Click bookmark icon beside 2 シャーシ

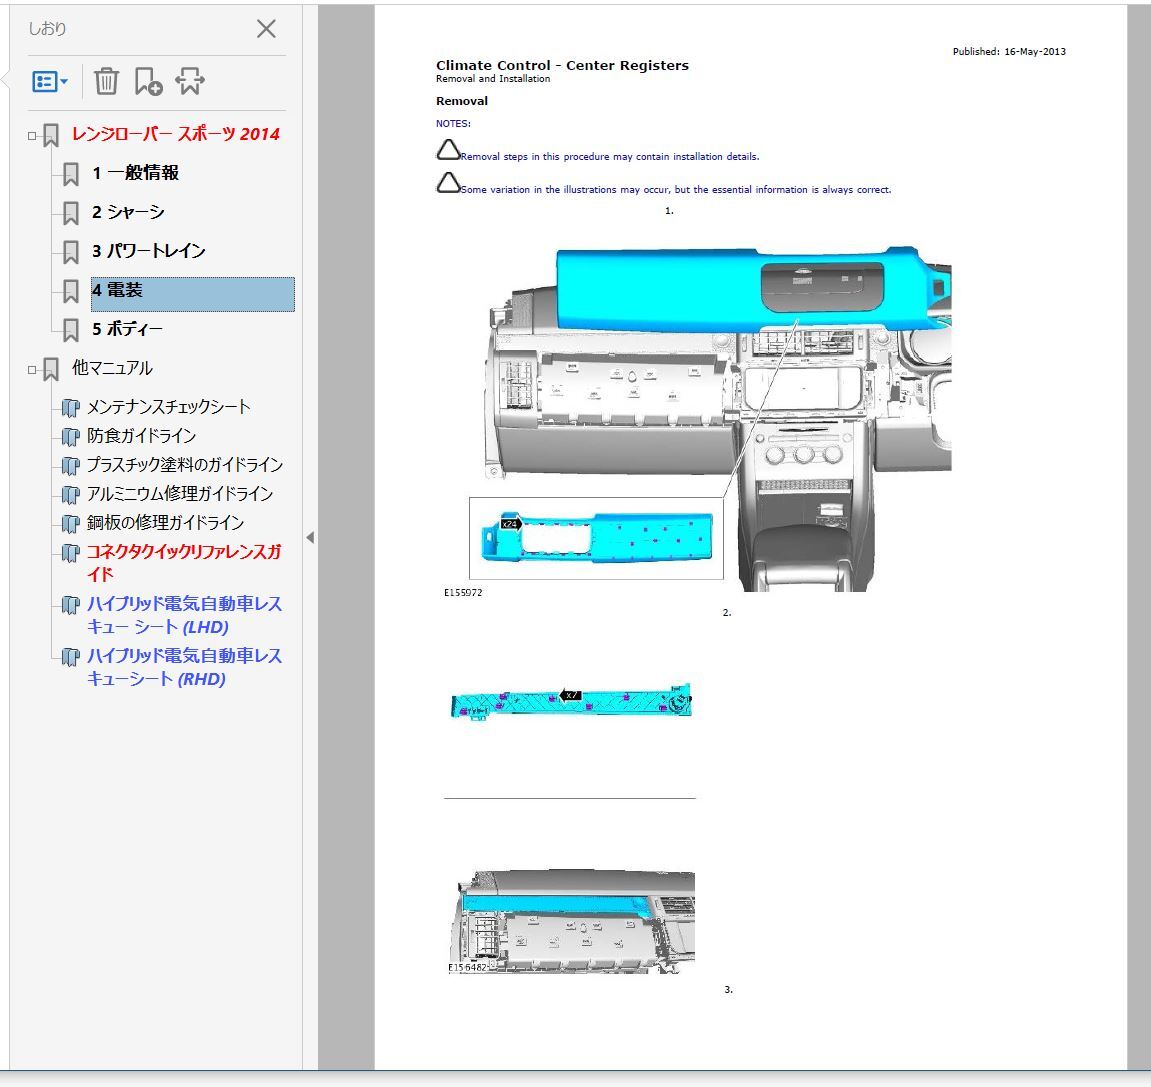(70, 214)
